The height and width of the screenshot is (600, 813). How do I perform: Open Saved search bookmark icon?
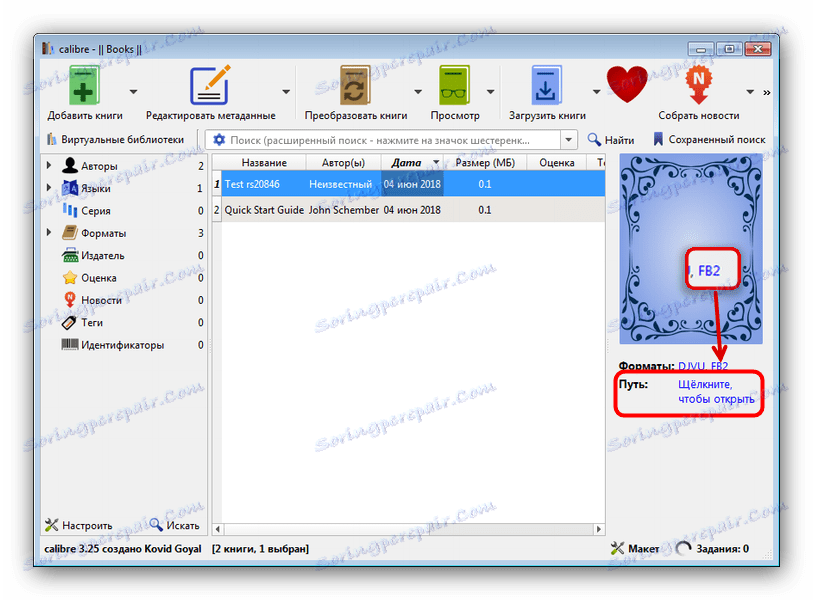click(x=658, y=139)
